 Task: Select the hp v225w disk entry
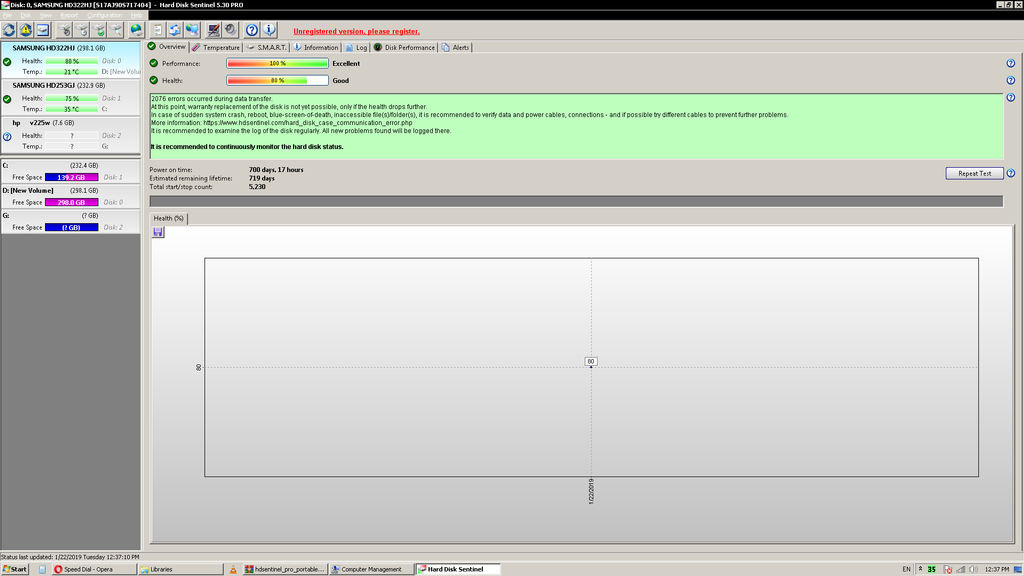71,135
